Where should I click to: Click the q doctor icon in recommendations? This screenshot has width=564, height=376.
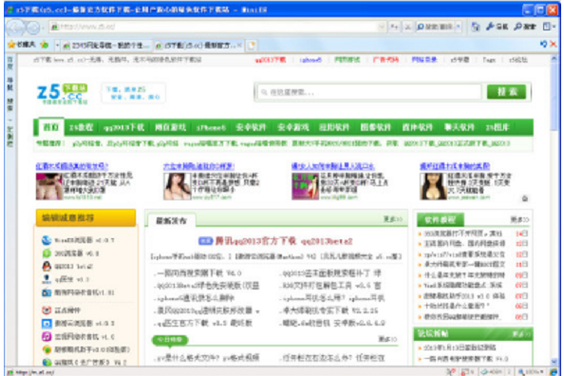pyautogui.click(x=46, y=279)
